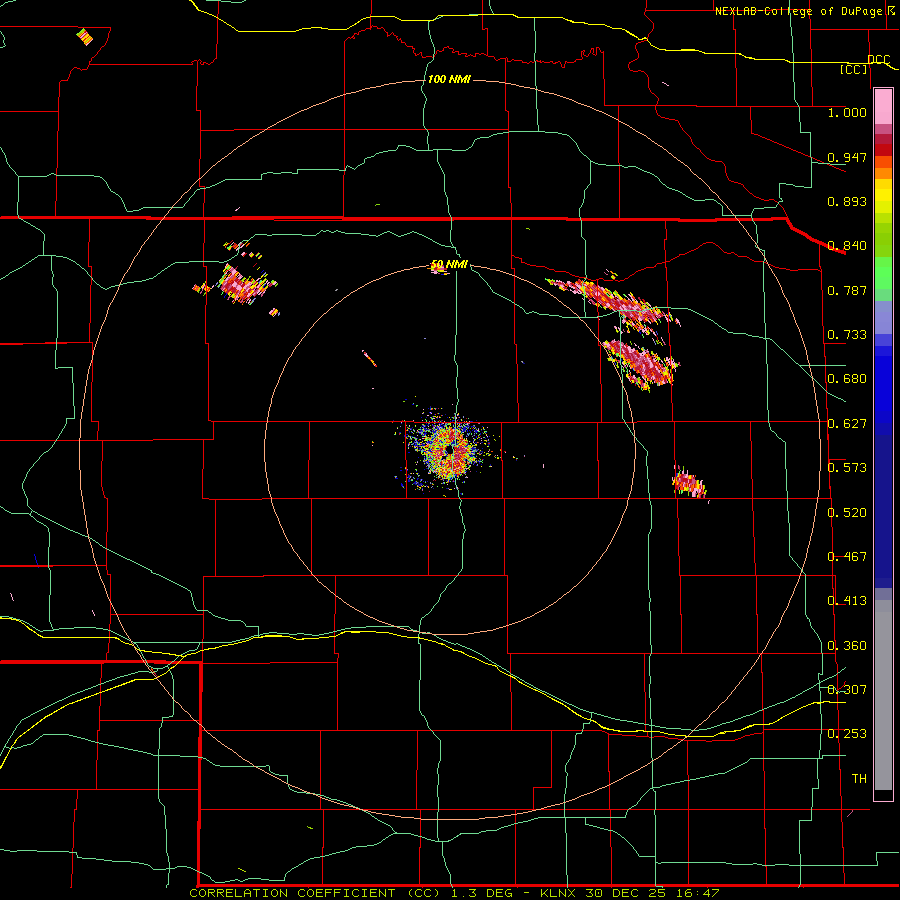Click the 0.467 legend value
900x900 pixels.
pyautogui.click(x=847, y=557)
